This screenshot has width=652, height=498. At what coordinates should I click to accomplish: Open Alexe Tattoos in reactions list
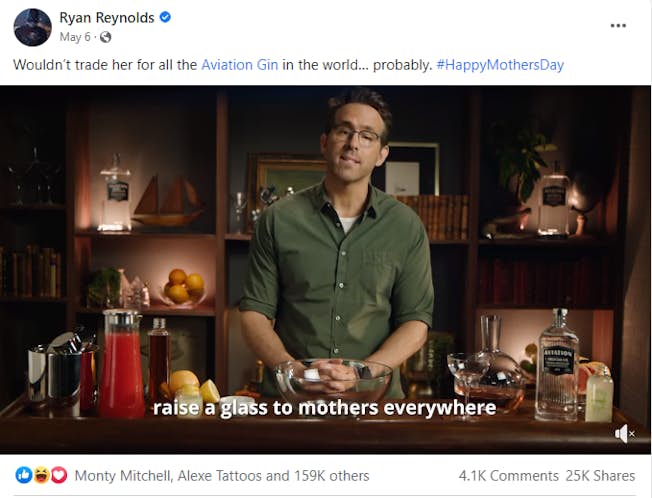pos(219,476)
